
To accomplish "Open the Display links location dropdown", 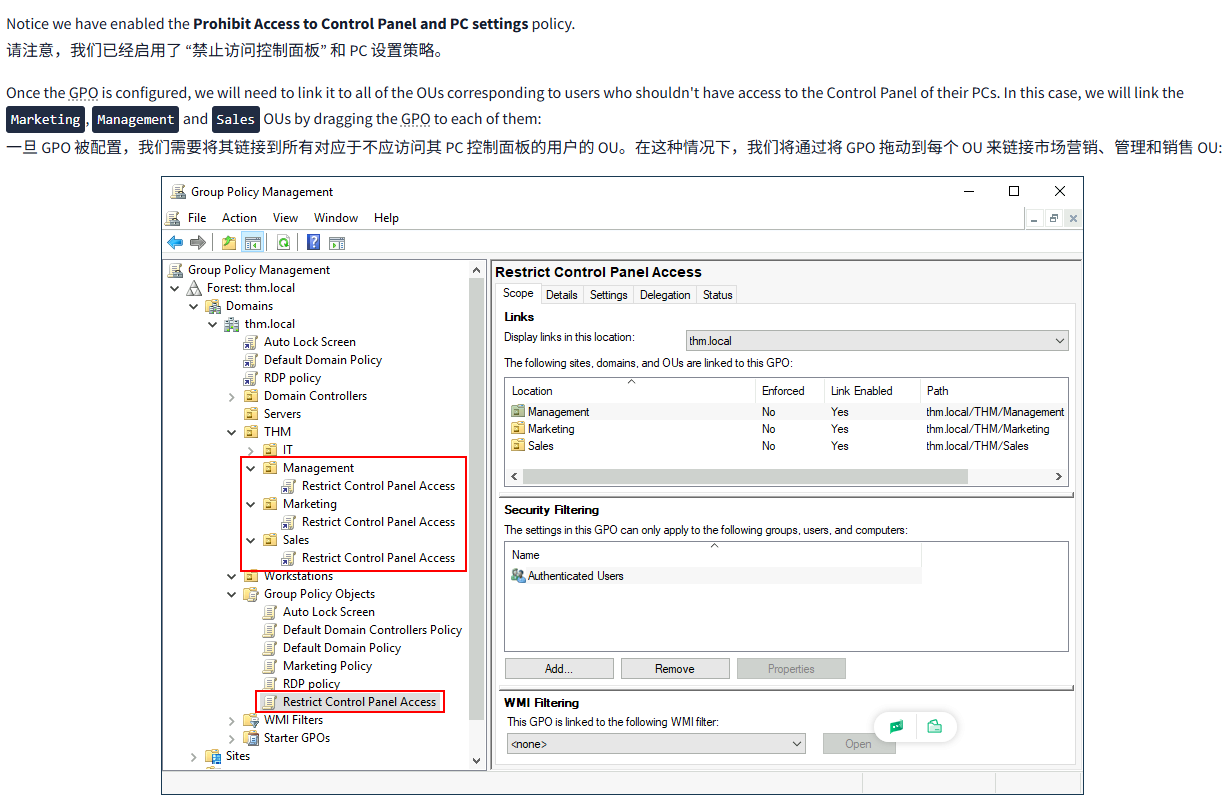I will pos(877,341).
